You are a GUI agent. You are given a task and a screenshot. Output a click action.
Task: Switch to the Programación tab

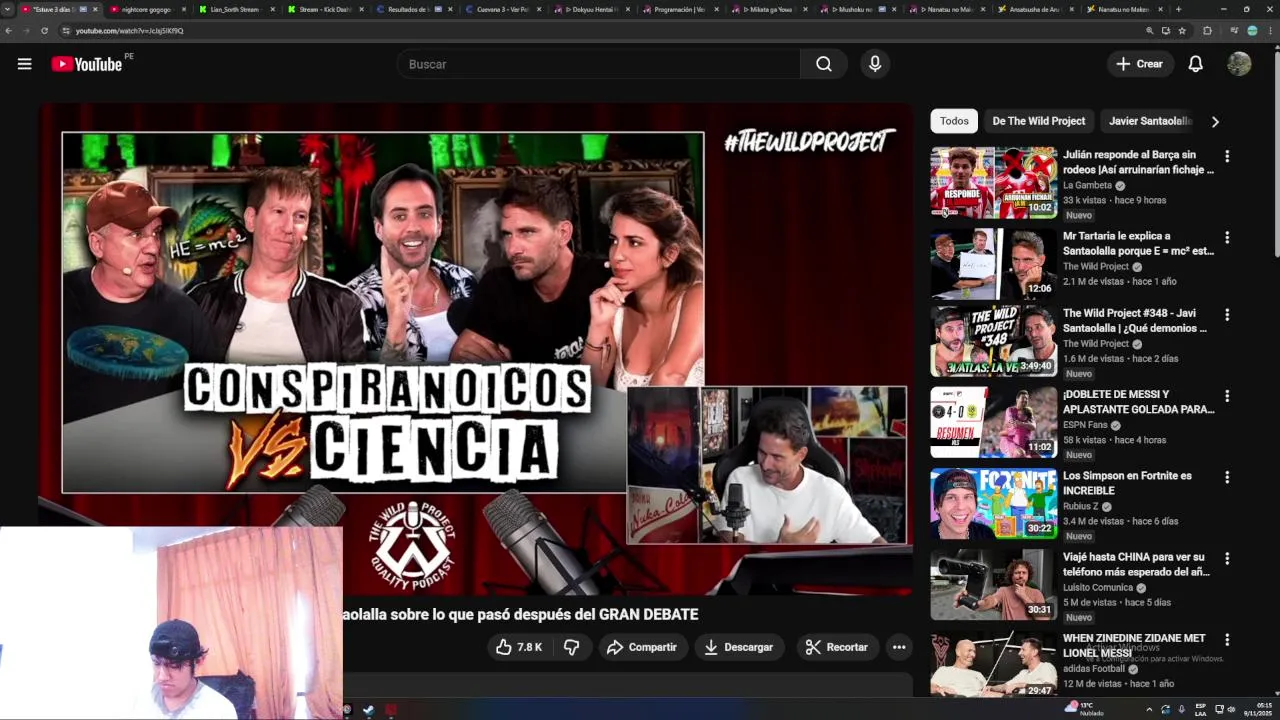tap(680, 9)
